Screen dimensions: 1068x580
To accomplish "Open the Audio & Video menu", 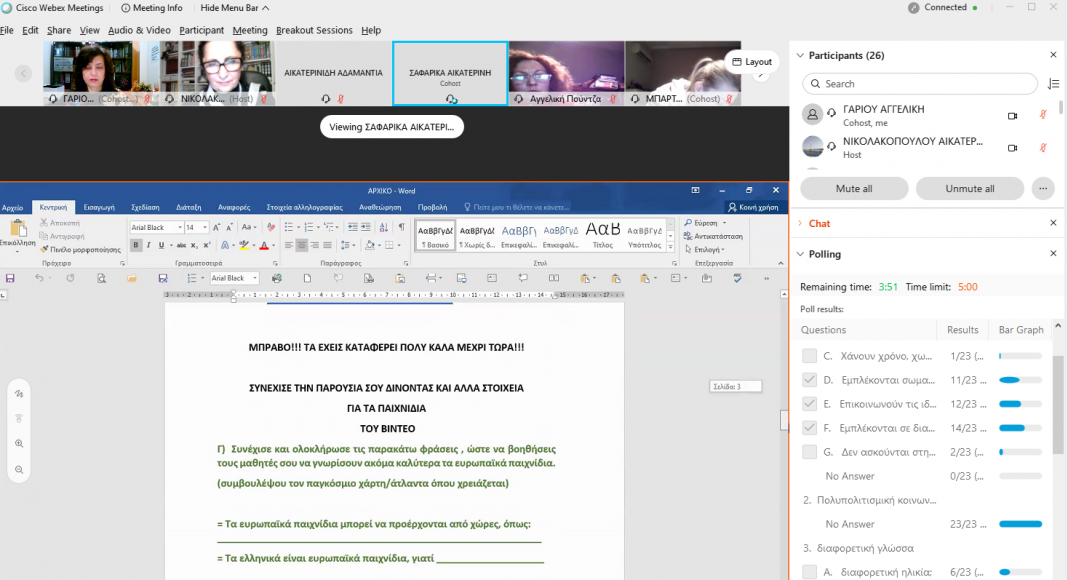I will (x=139, y=31).
